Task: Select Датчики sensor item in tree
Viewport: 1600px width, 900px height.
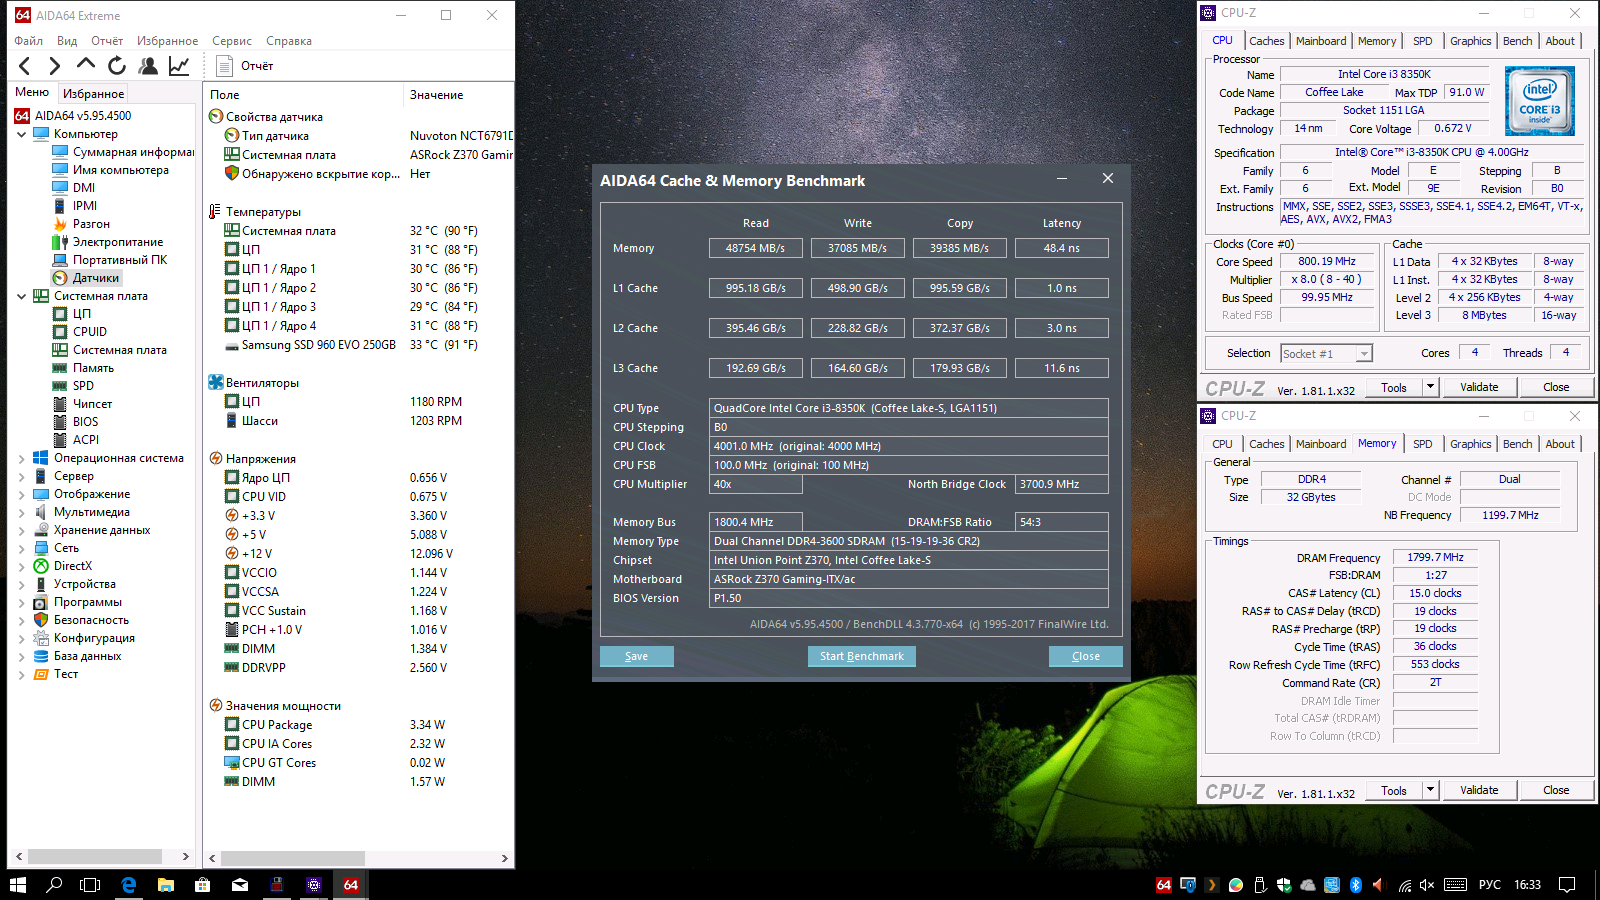Action: pyautogui.click(x=96, y=278)
